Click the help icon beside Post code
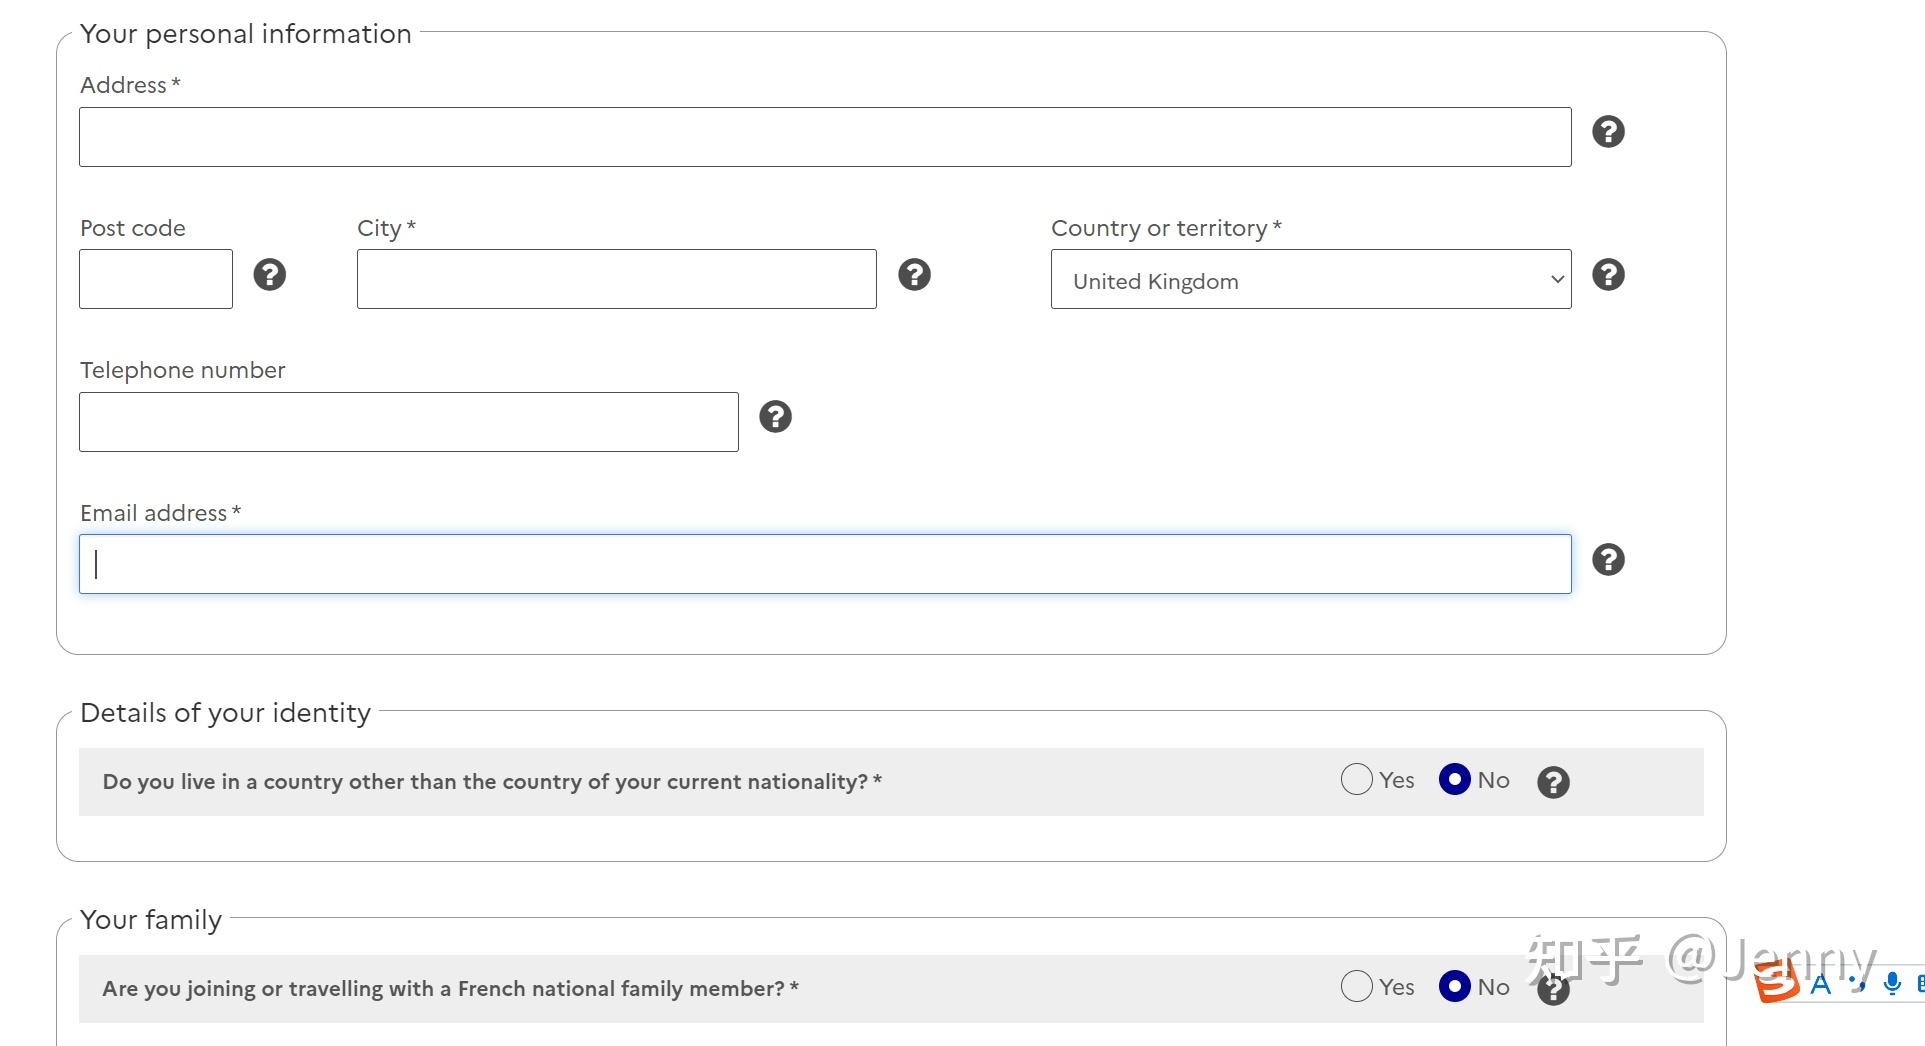The image size is (1925, 1046). pos(269,274)
